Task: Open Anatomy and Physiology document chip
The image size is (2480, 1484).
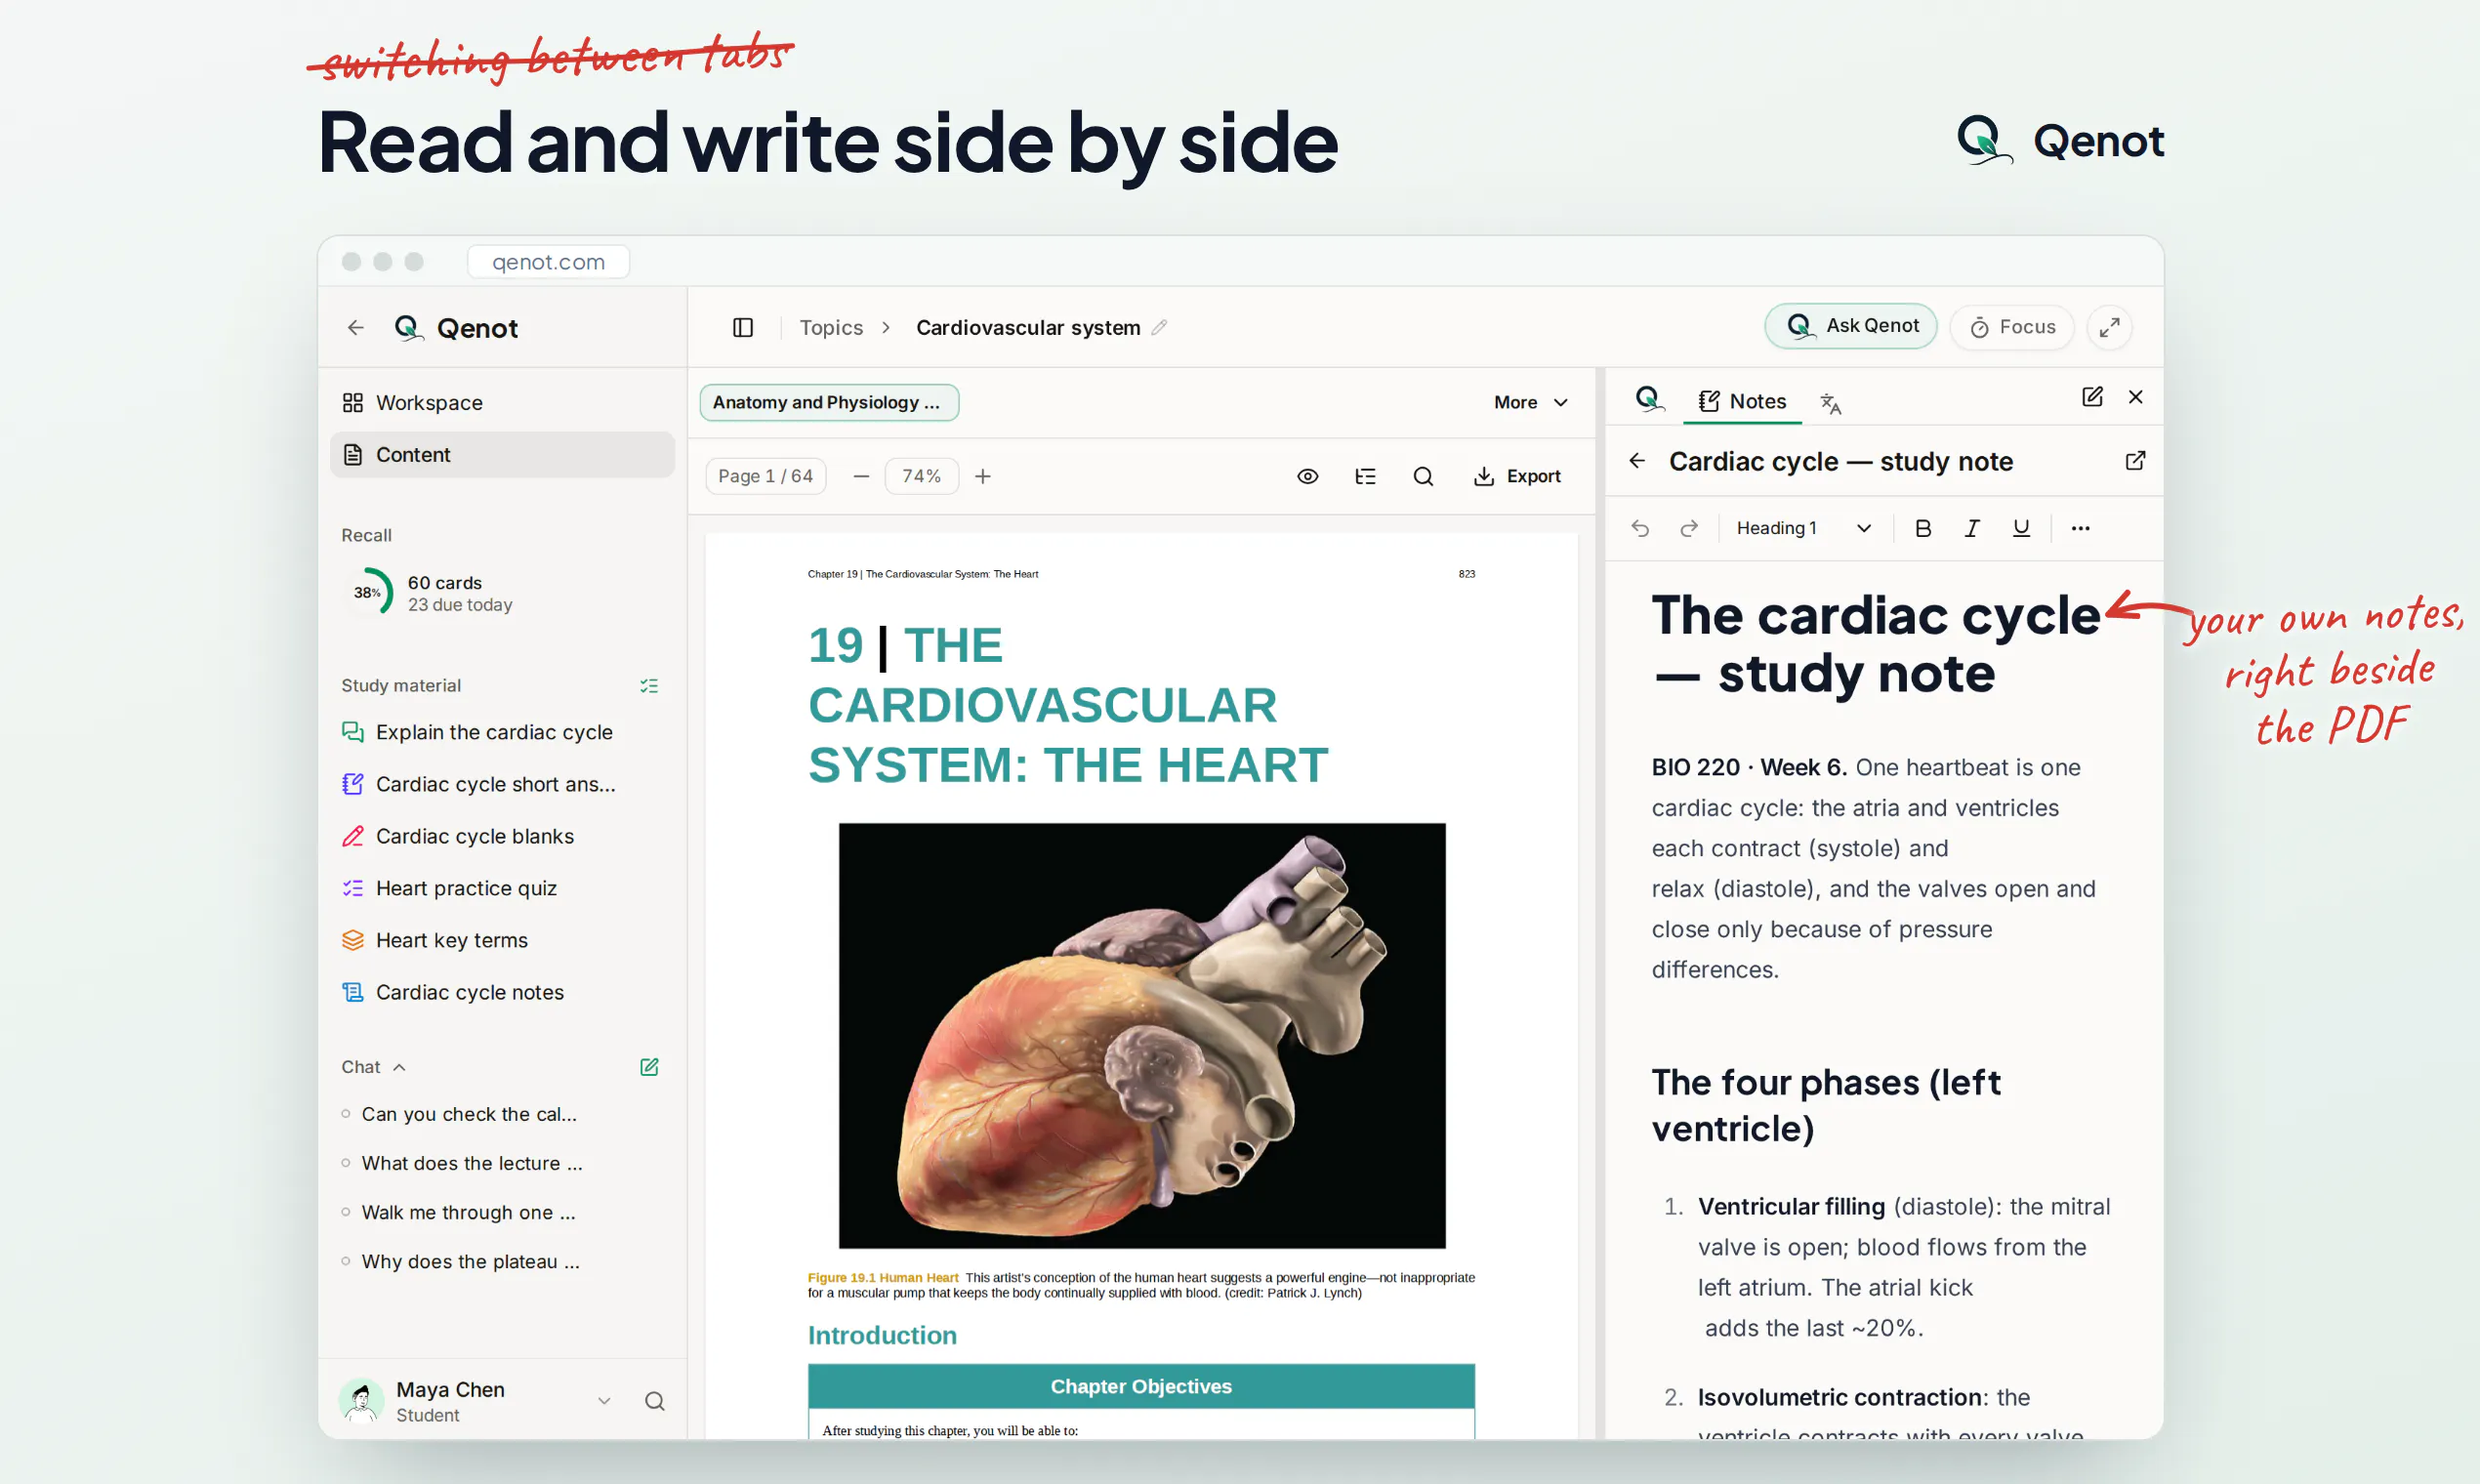Action: [x=829, y=402]
